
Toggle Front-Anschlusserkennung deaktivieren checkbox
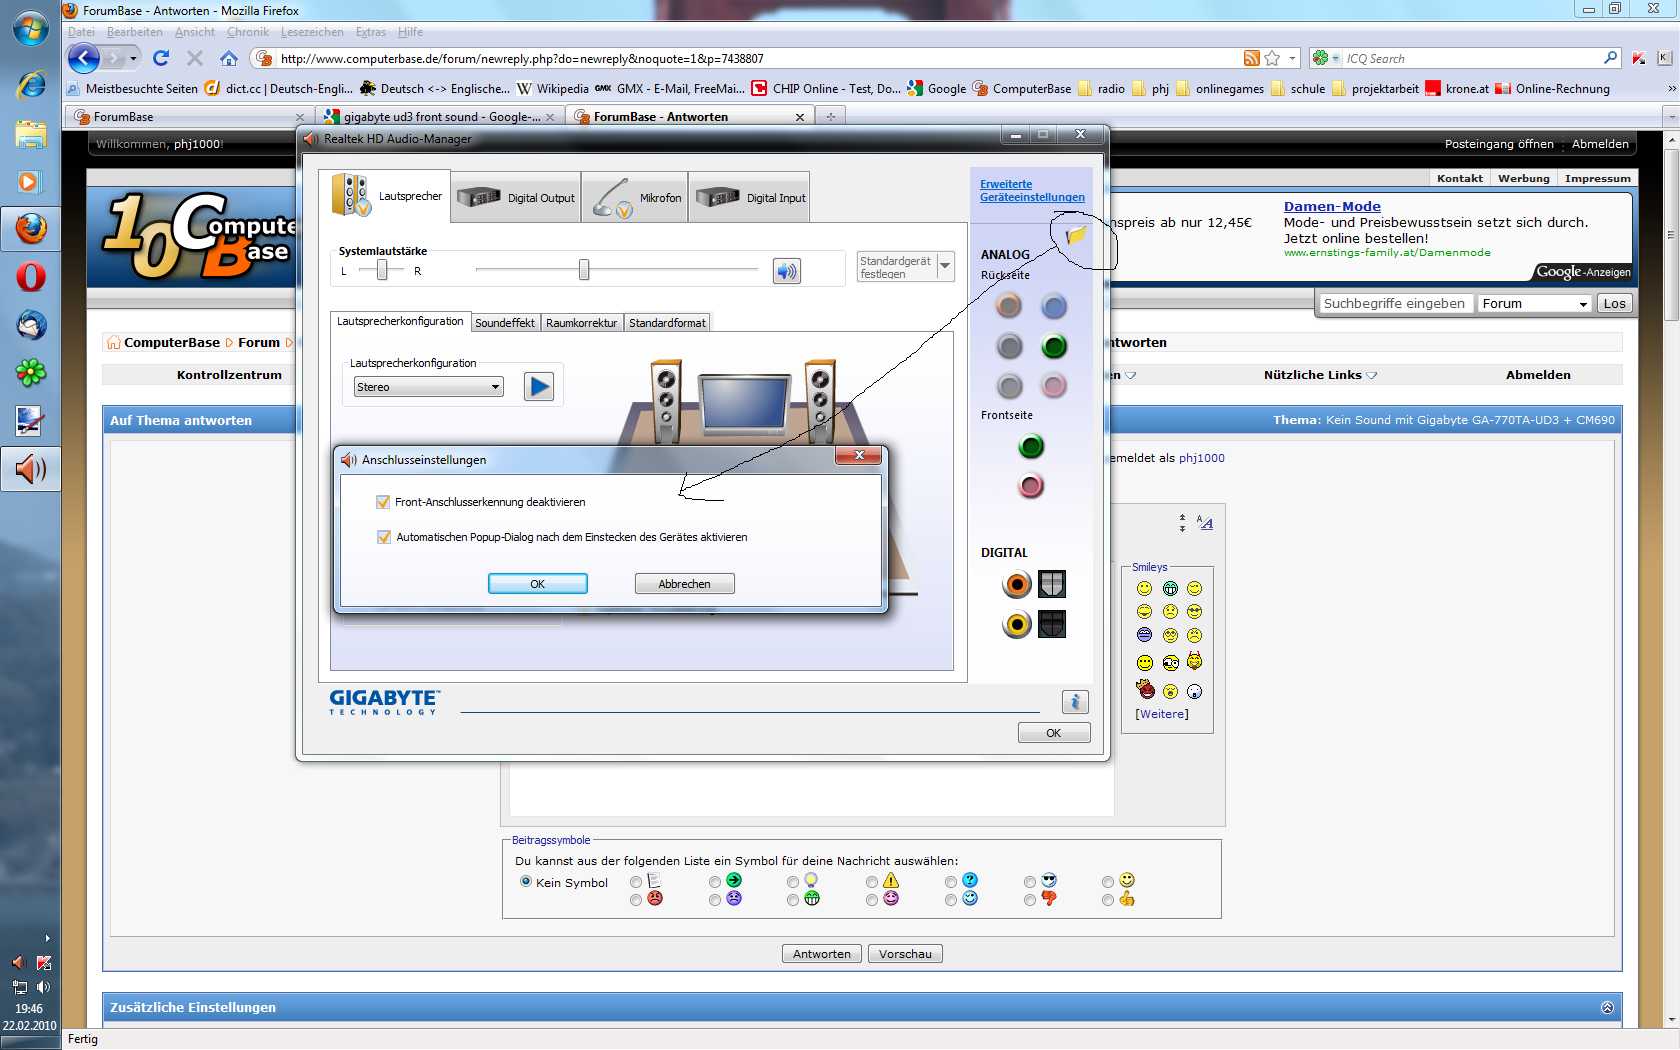tap(383, 502)
